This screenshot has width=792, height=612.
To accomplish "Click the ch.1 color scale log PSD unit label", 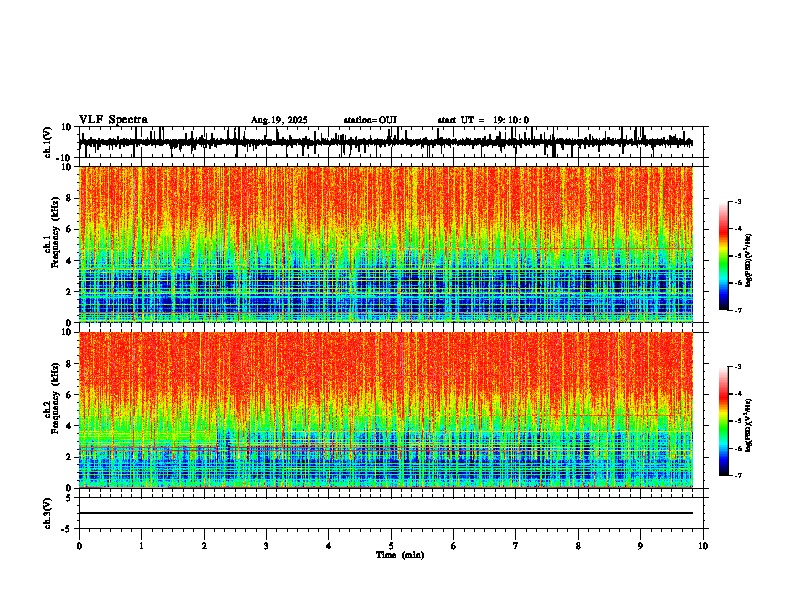I will [749, 261].
